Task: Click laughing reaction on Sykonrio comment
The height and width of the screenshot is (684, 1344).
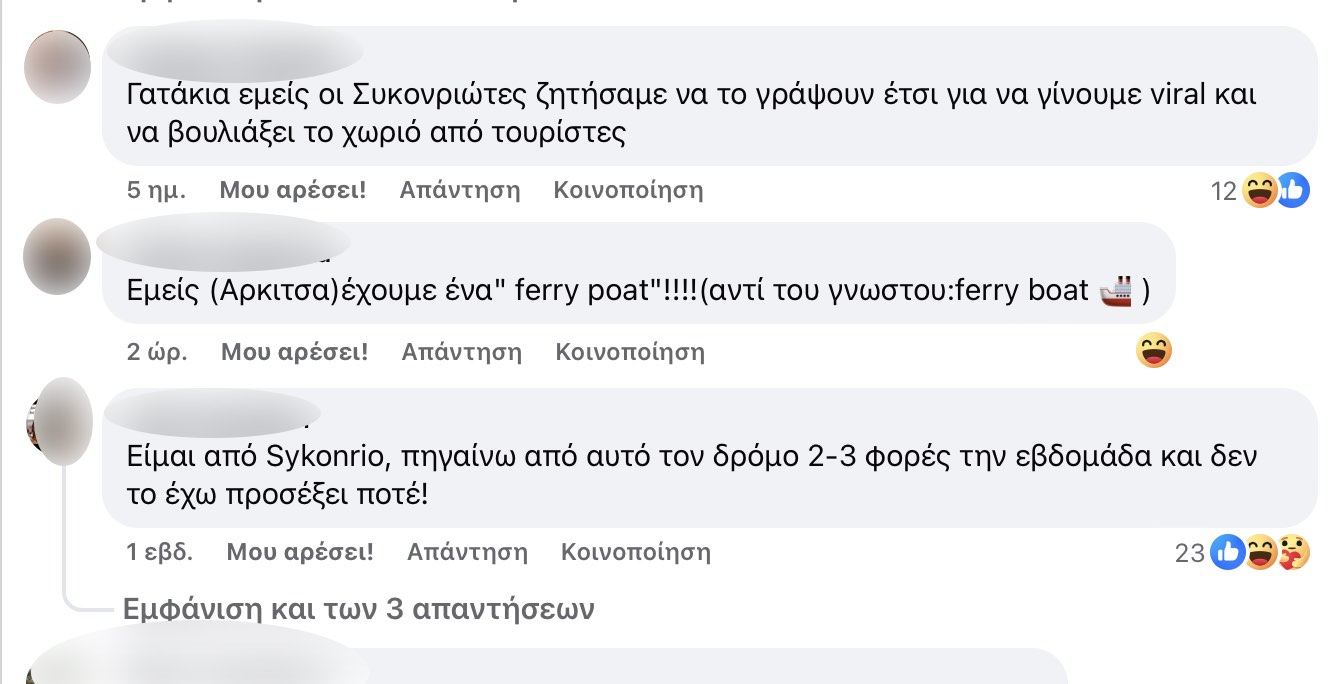Action: [x=1261, y=552]
